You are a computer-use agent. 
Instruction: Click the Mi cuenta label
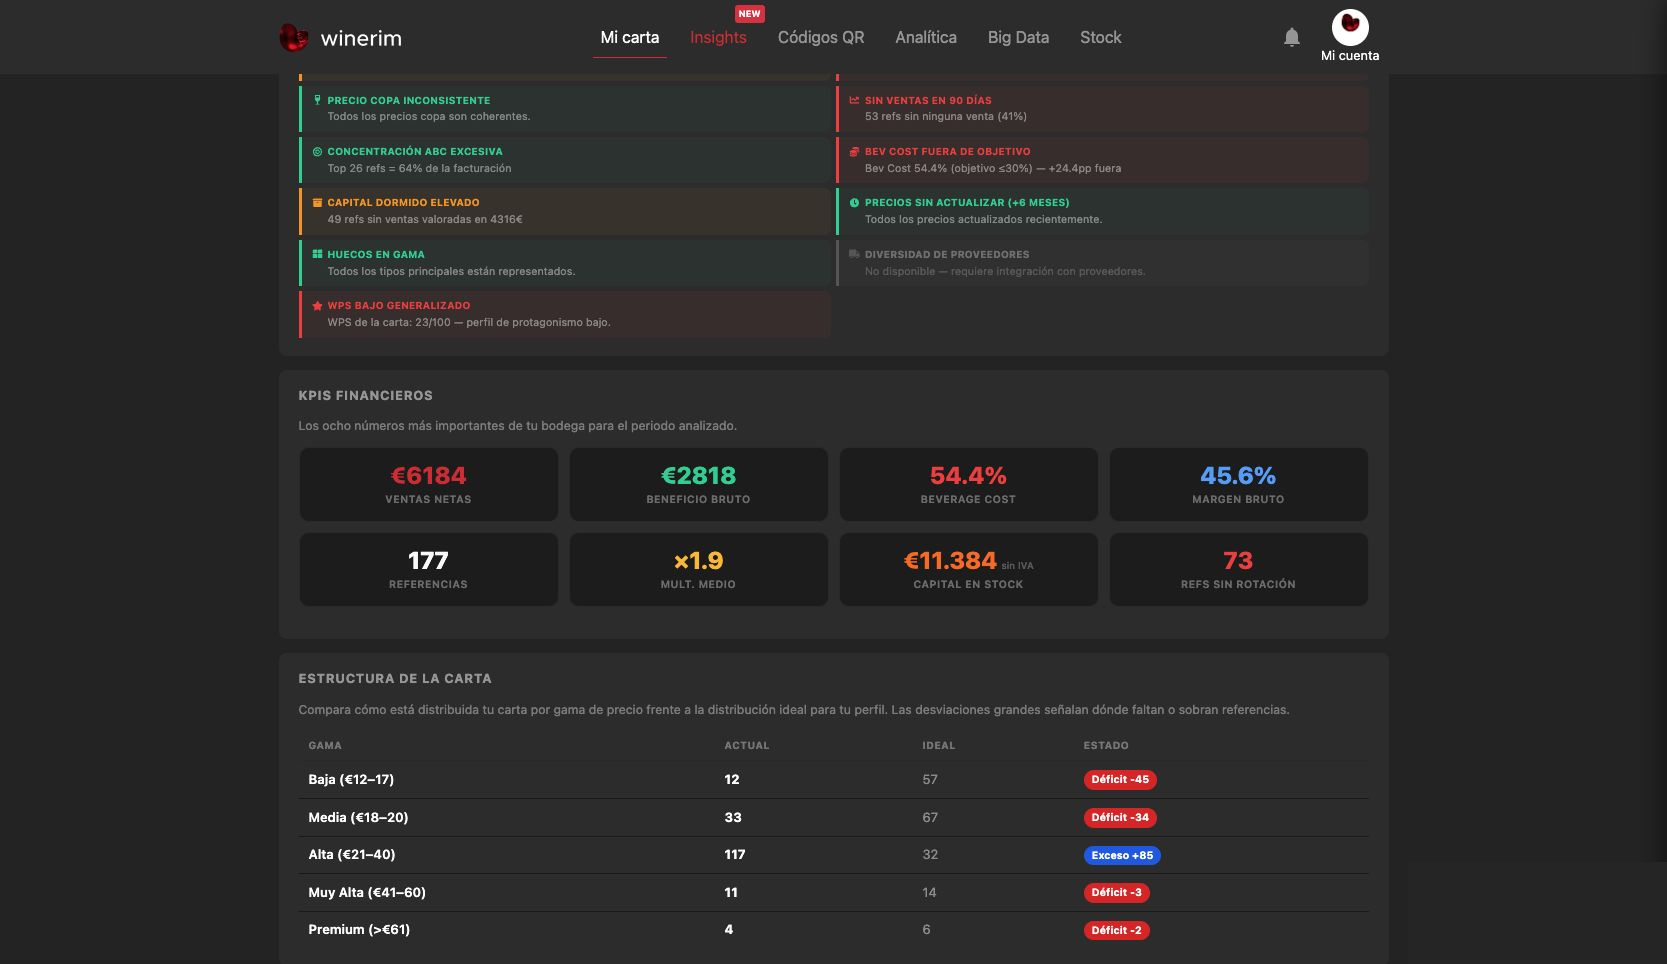pyautogui.click(x=1350, y=56)
